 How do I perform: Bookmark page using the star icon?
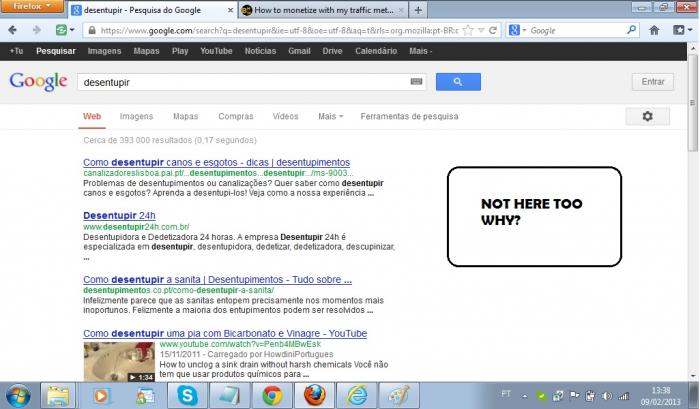click(468, 30)
